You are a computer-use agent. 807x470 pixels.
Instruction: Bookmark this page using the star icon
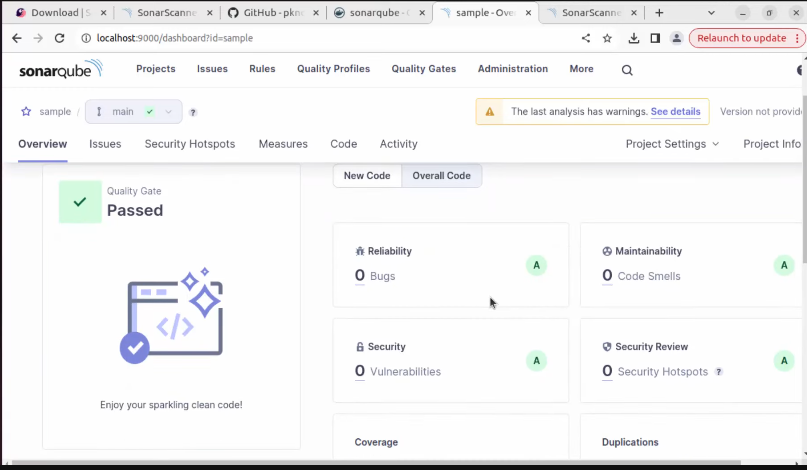pos(607,38)
